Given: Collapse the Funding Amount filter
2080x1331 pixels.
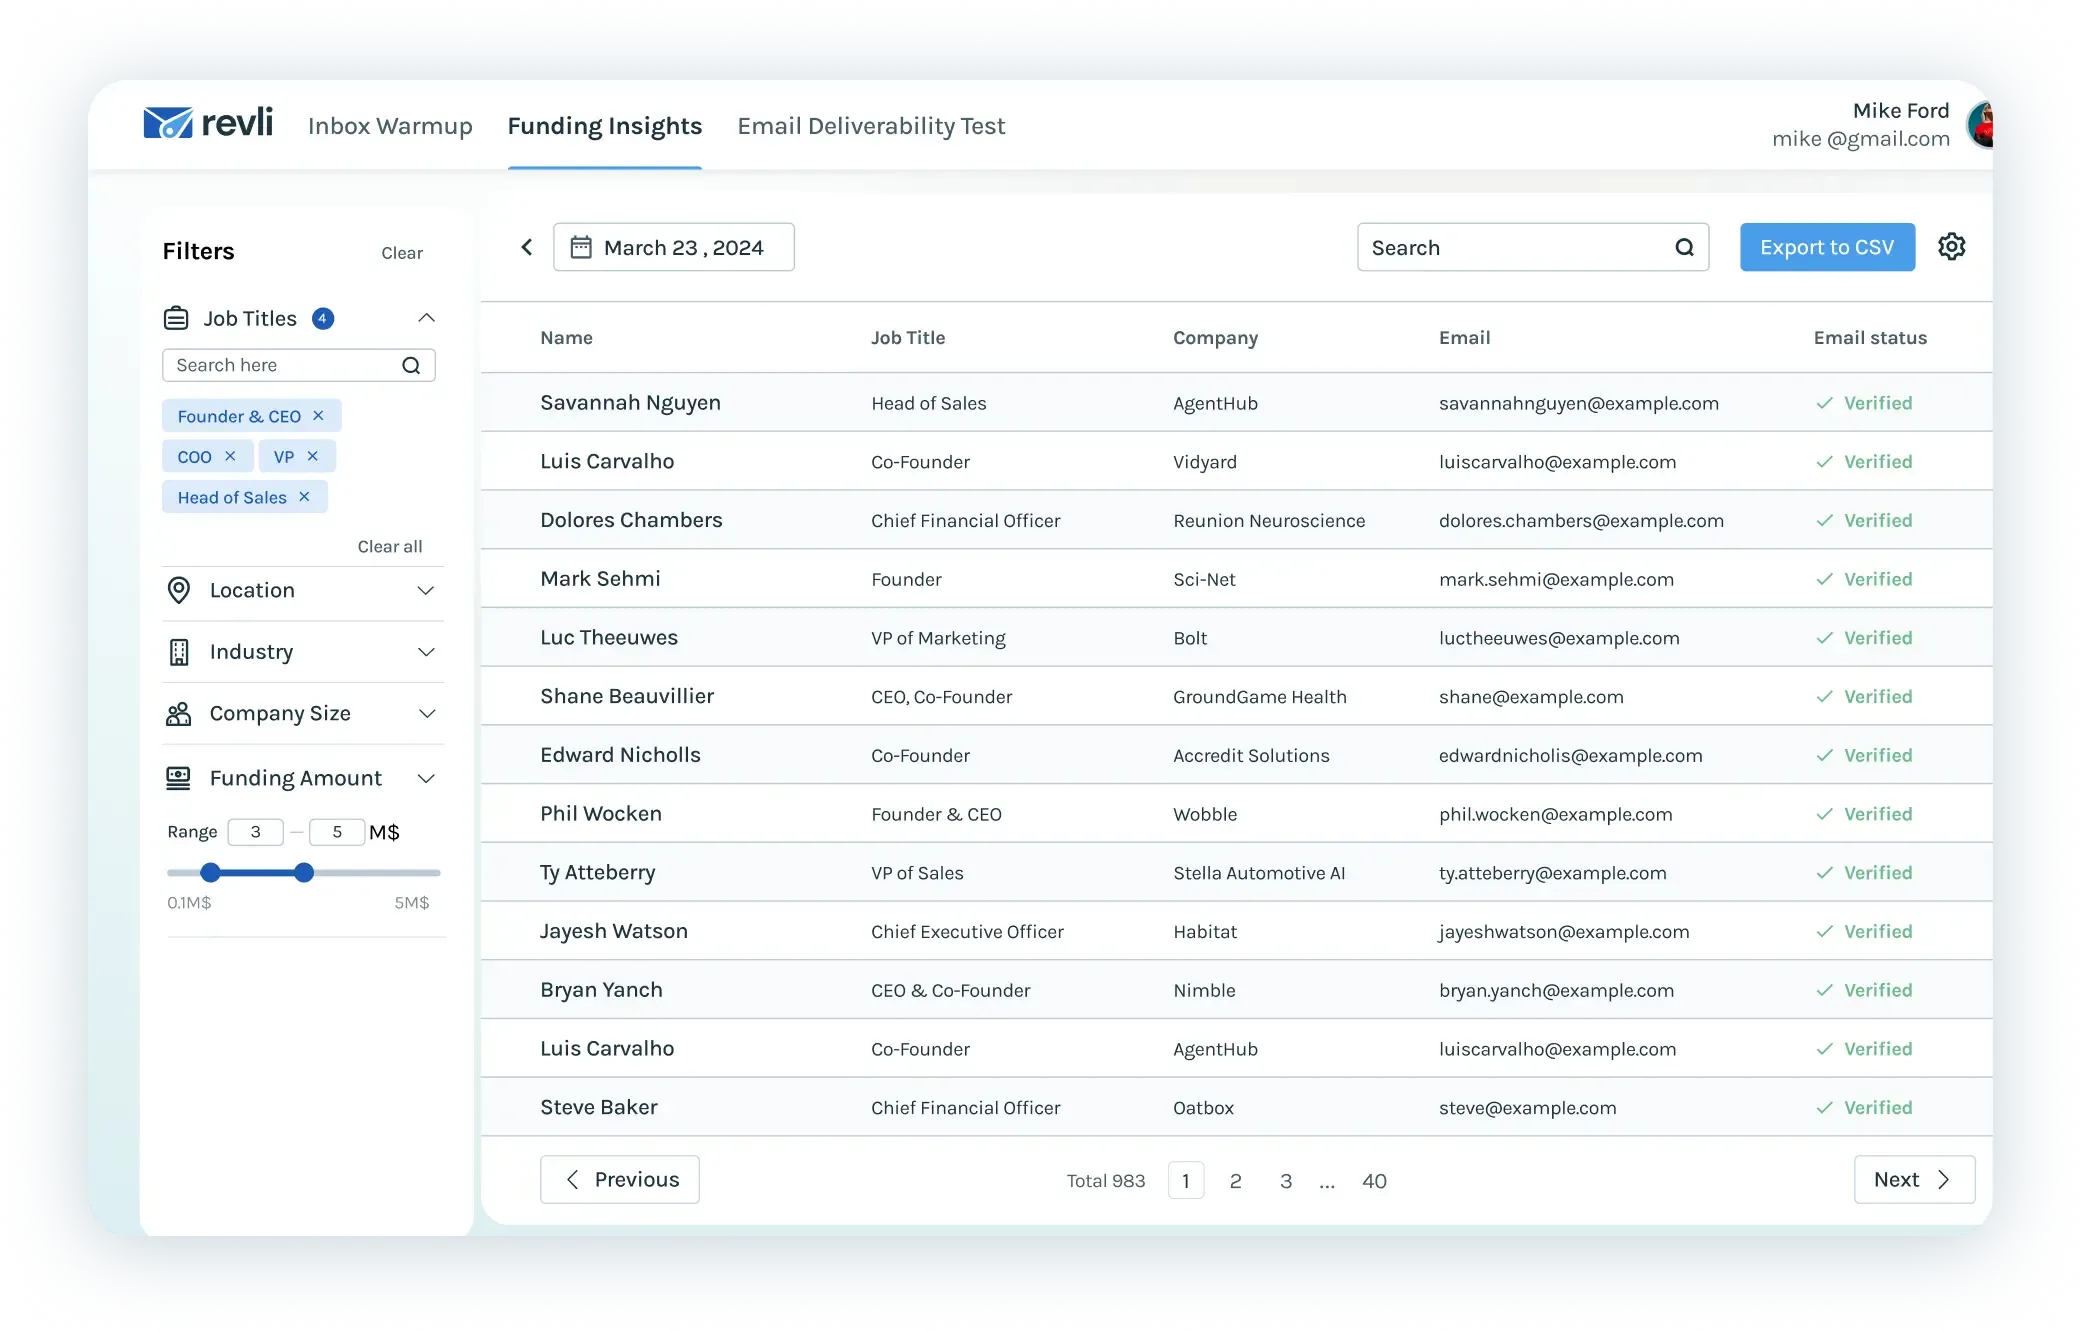Looking at the screenshot, I should click(x=426, y=778).
